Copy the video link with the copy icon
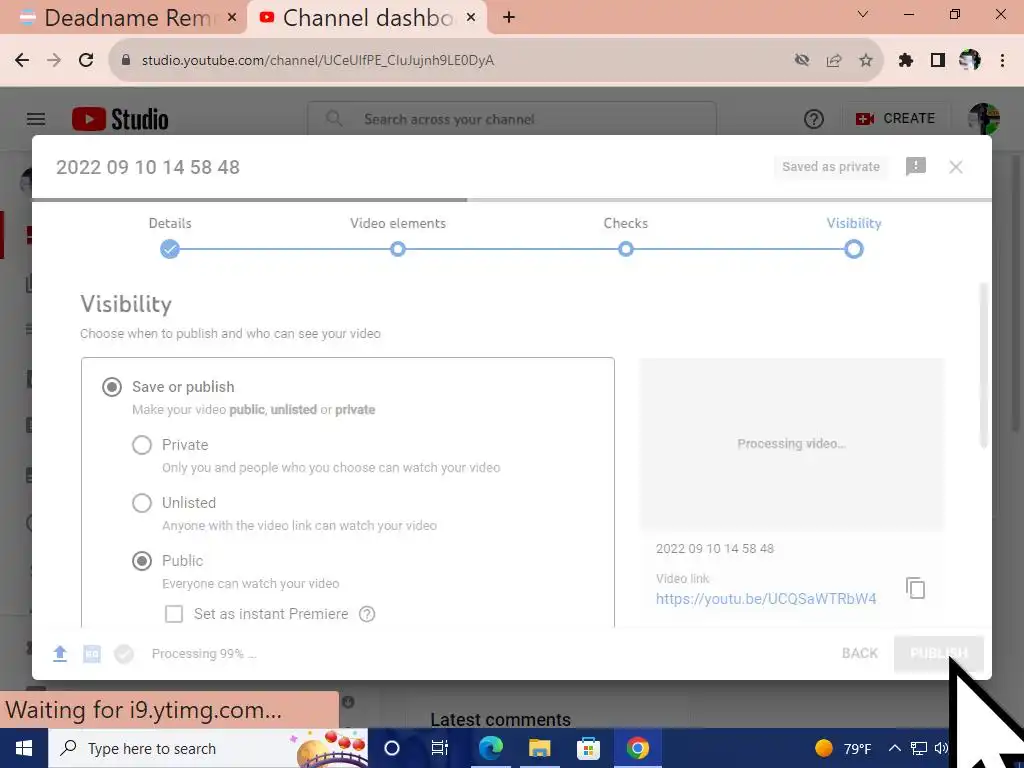 [x=916, y=588]
